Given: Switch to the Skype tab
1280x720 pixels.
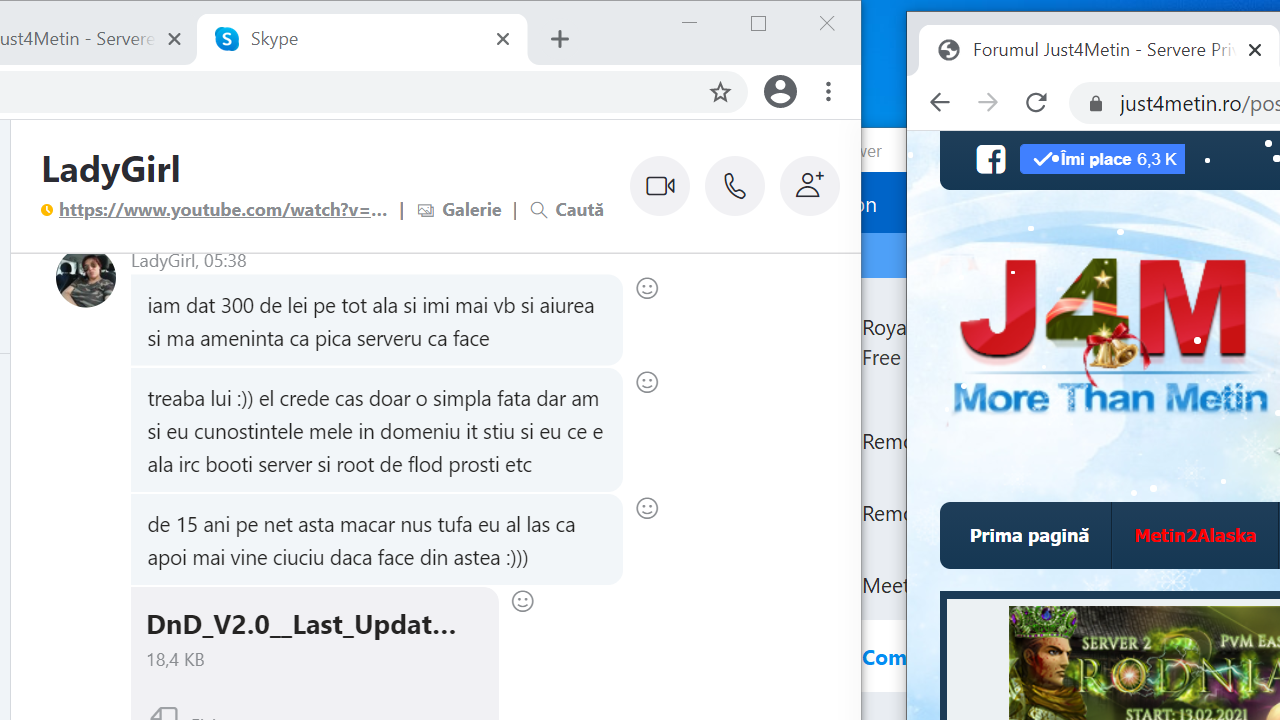Looking at the screenshot, I should tap(362, 39).
